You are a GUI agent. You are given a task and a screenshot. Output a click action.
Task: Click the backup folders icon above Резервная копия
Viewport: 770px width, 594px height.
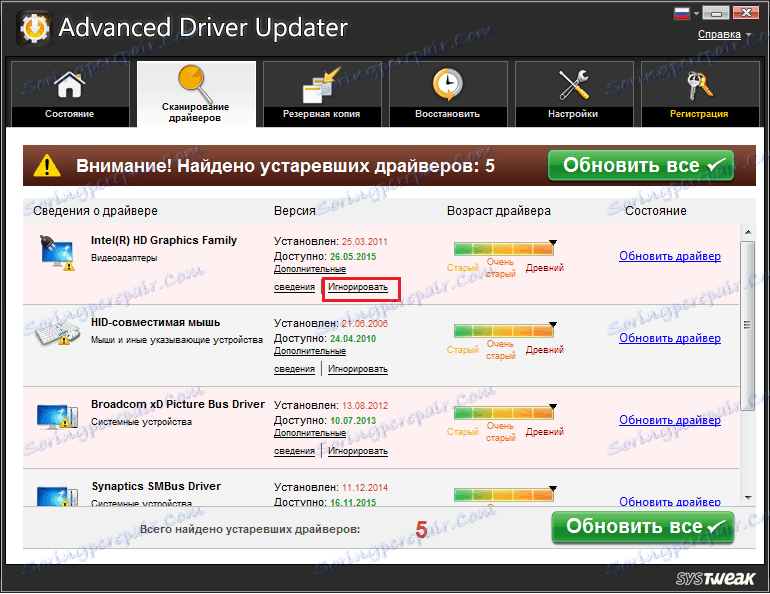[x=321, y=85]
